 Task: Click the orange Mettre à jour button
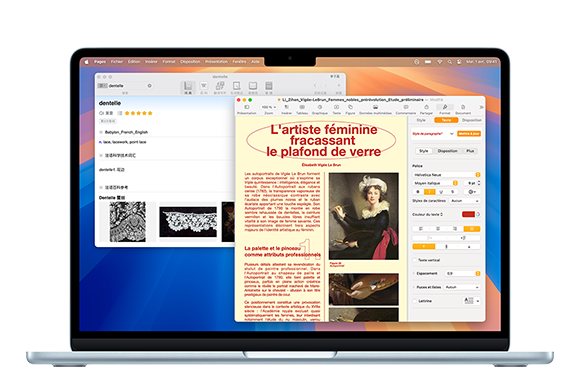point(469,133)
